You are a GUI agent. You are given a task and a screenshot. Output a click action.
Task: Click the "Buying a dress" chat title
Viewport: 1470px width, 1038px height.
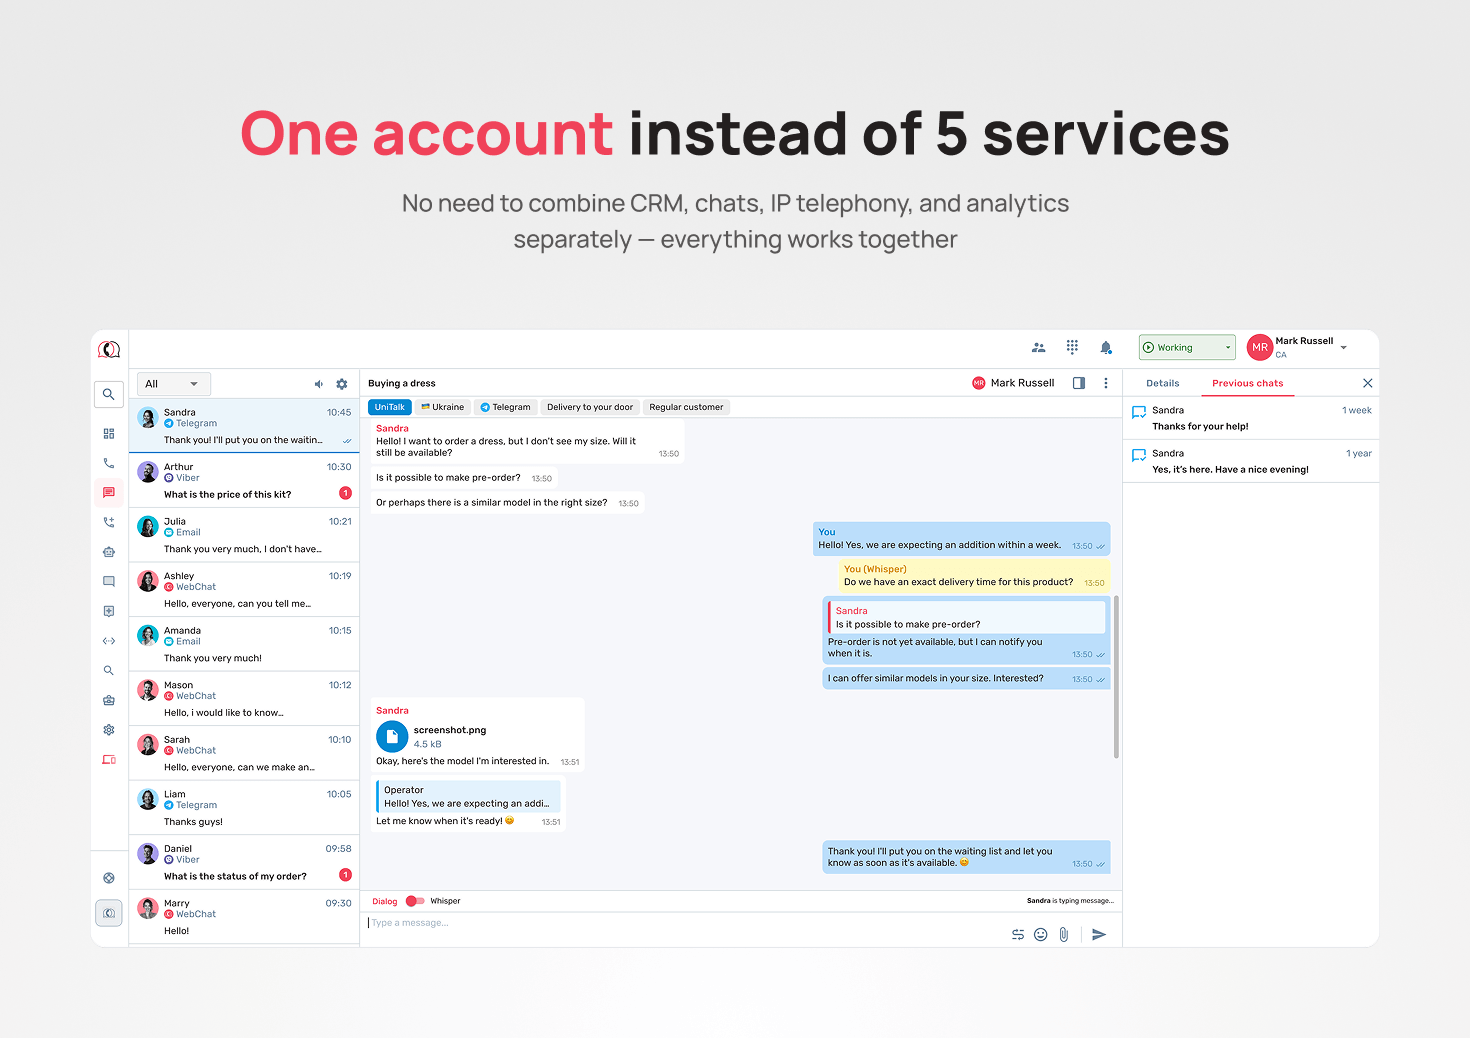coord(402,383)
